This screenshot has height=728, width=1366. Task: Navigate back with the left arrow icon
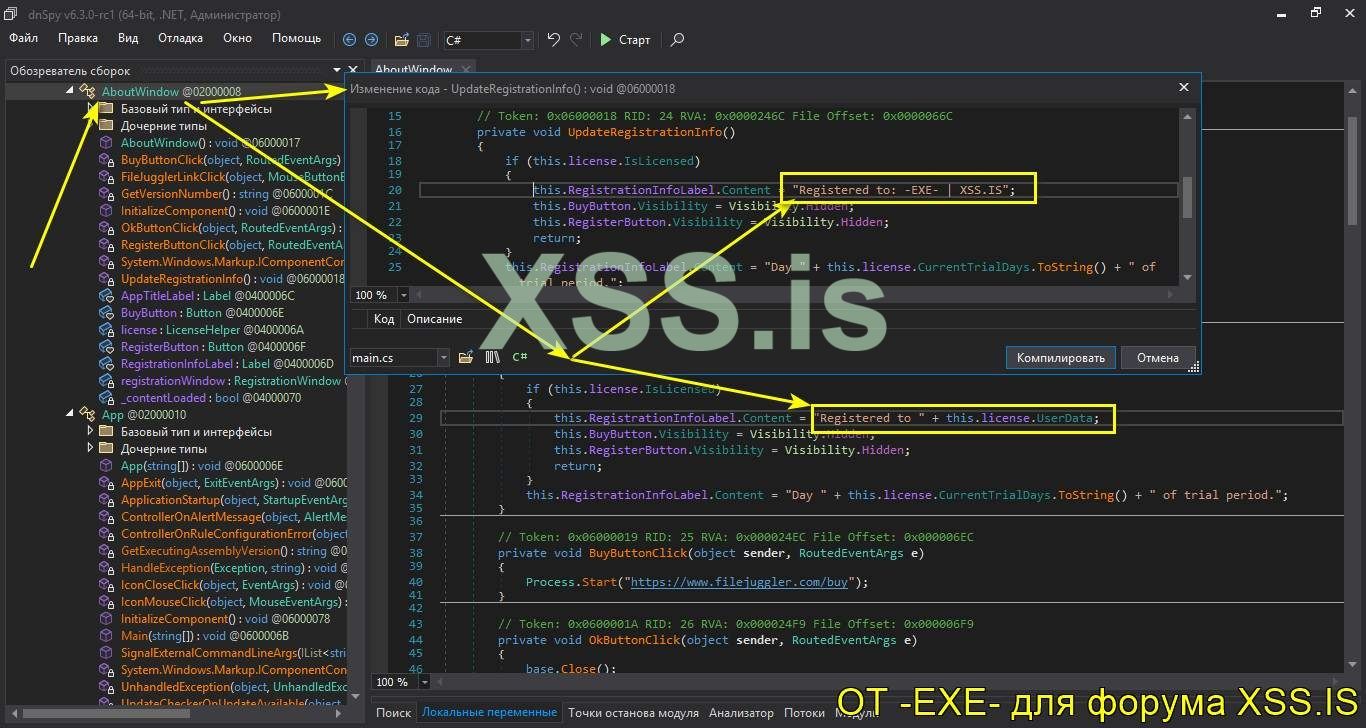tap(349, 40)
